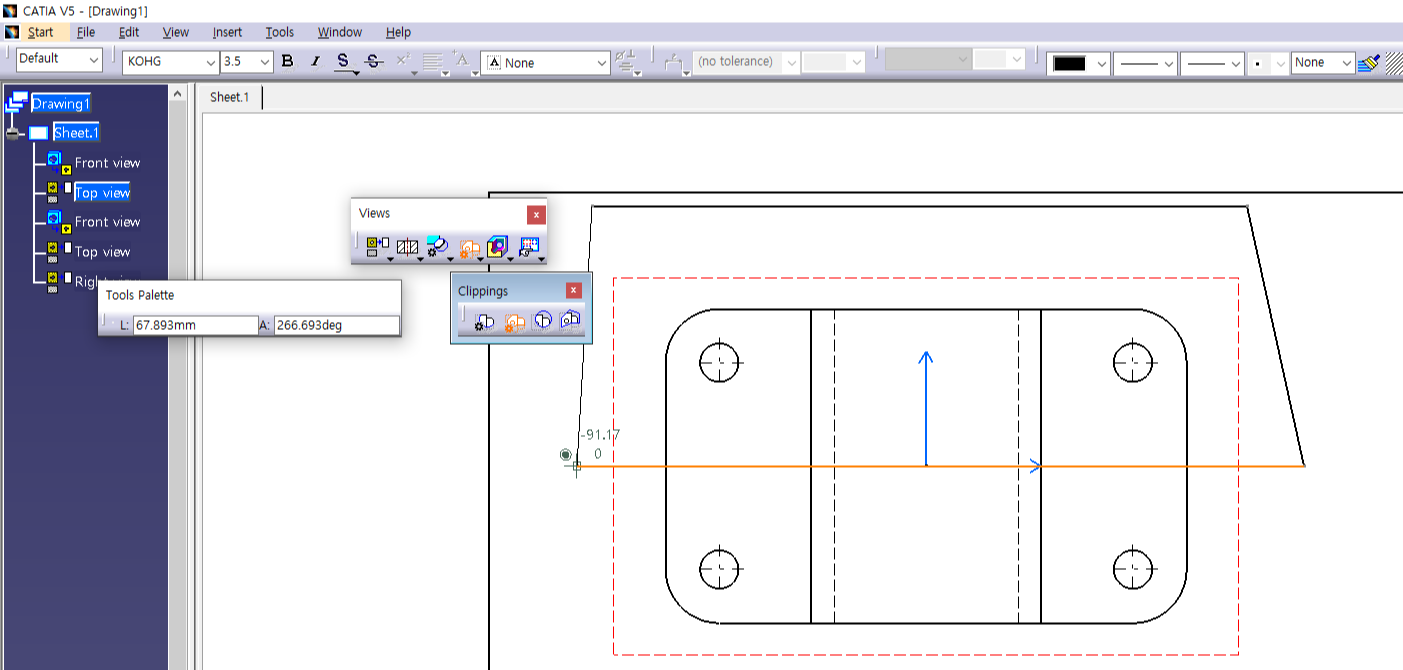Select Drawing1 in the specification tree

[61, 104]
